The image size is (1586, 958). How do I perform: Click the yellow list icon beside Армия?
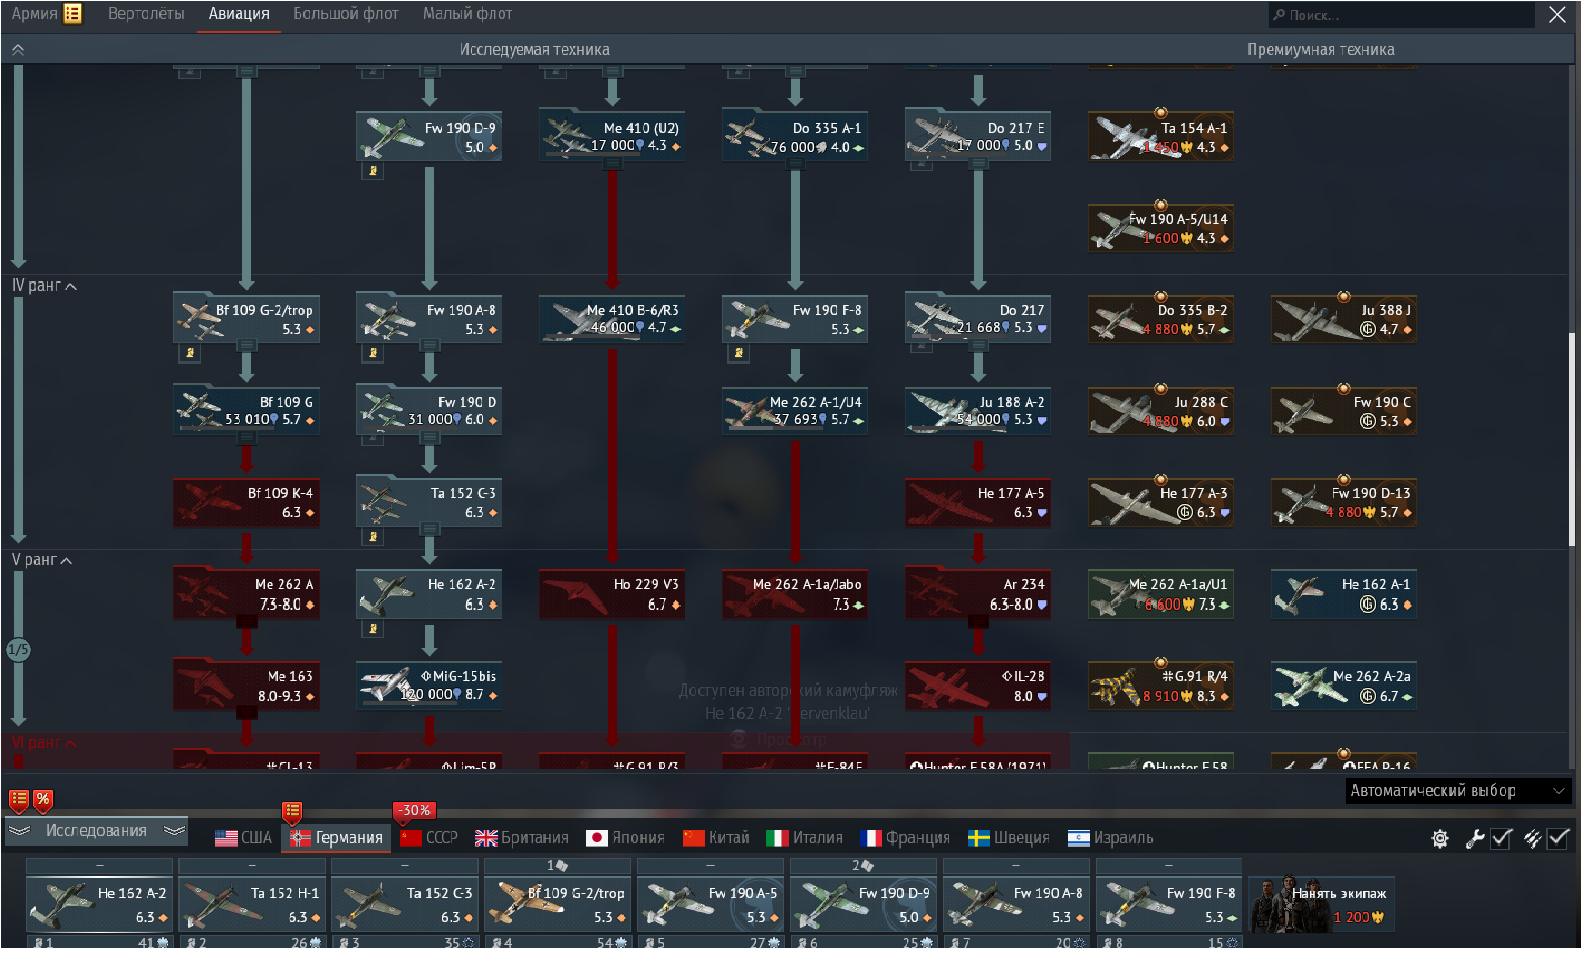coord(73,13)
